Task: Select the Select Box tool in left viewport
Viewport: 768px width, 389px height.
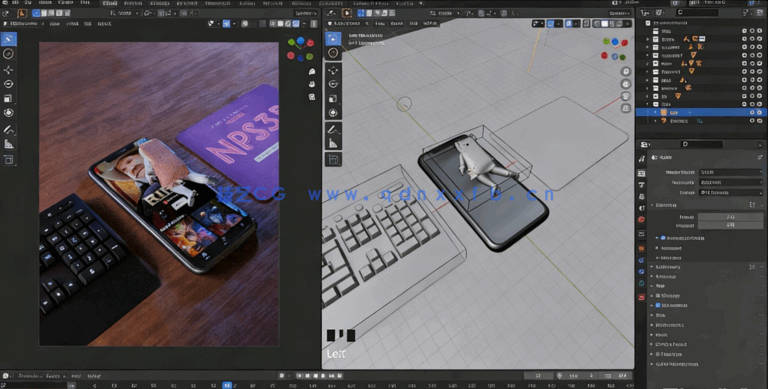Action: click(9, 39)
